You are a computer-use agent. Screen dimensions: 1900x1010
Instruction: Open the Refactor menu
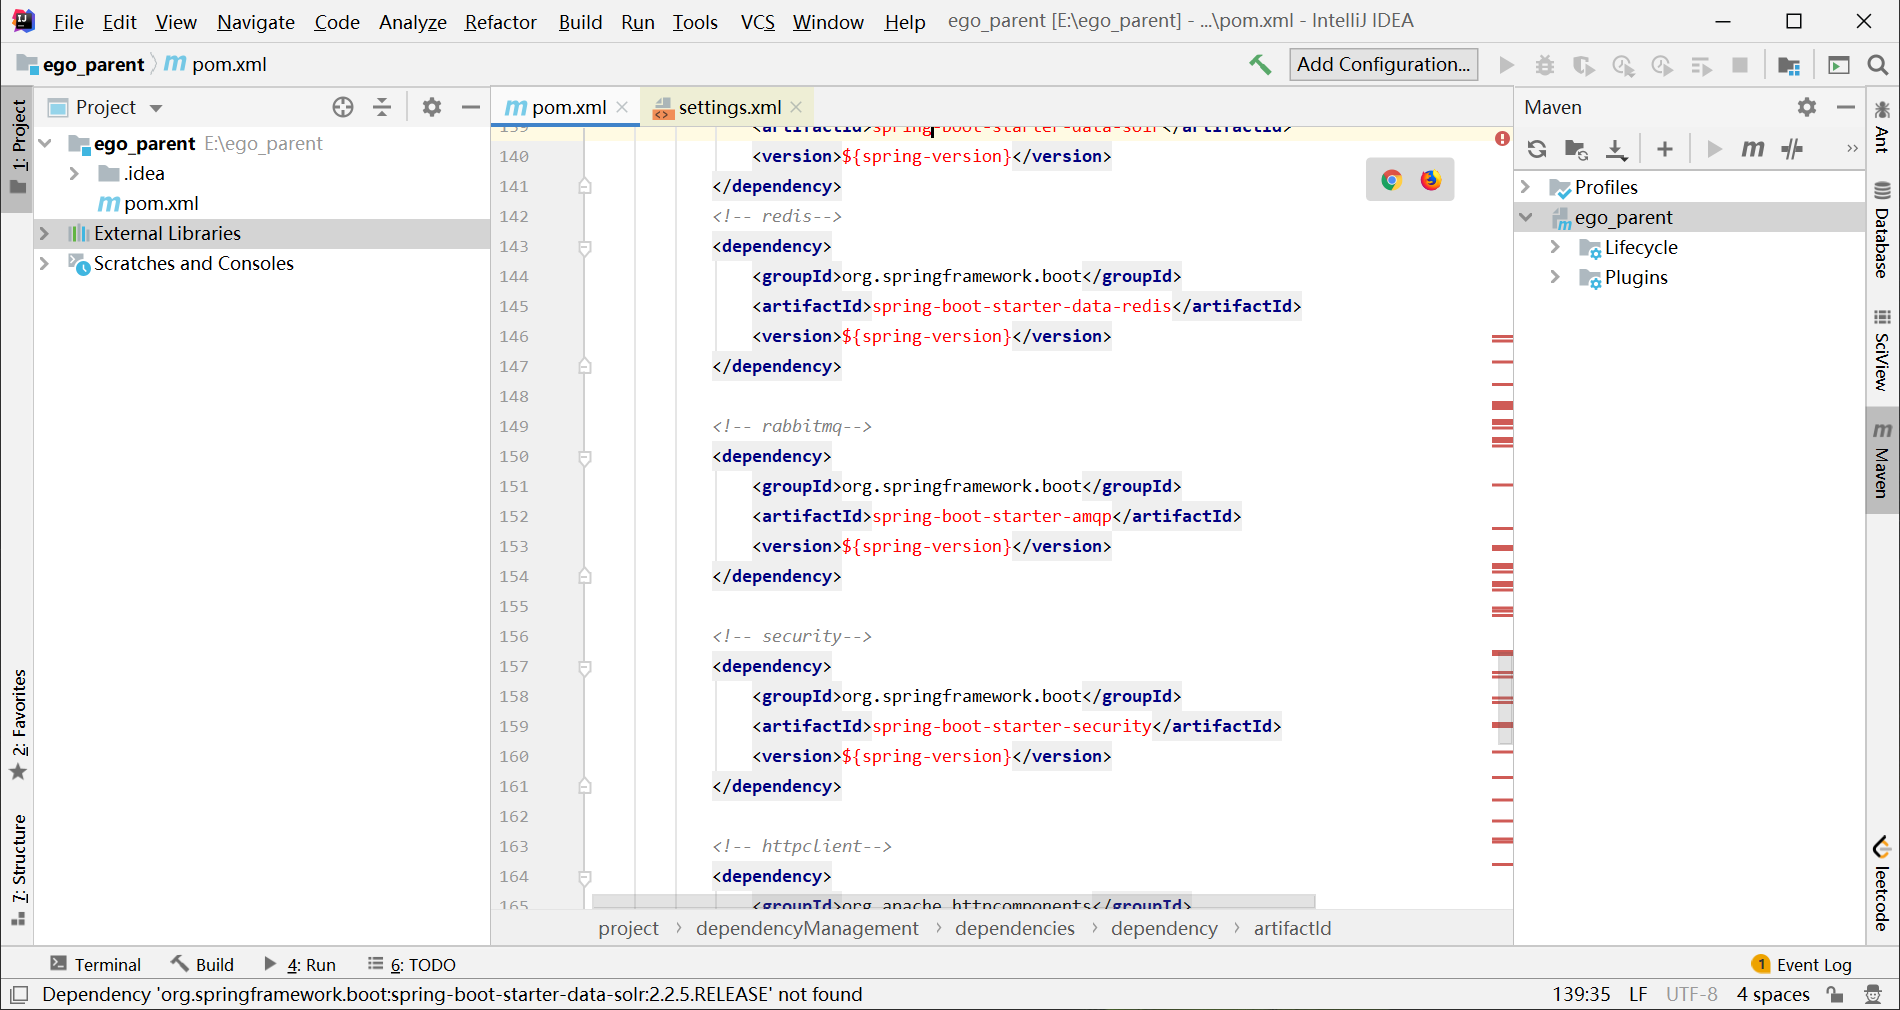500,22
